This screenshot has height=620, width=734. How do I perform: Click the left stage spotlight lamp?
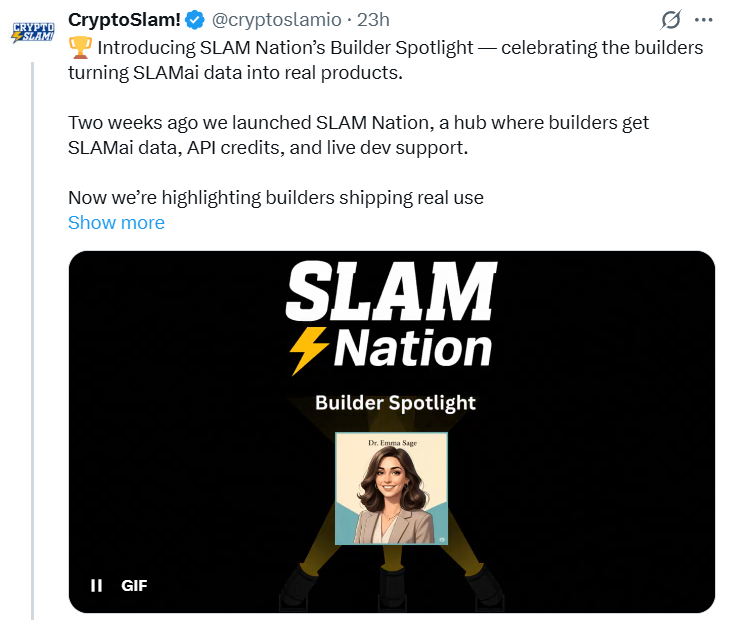click(x=297, y=588)
